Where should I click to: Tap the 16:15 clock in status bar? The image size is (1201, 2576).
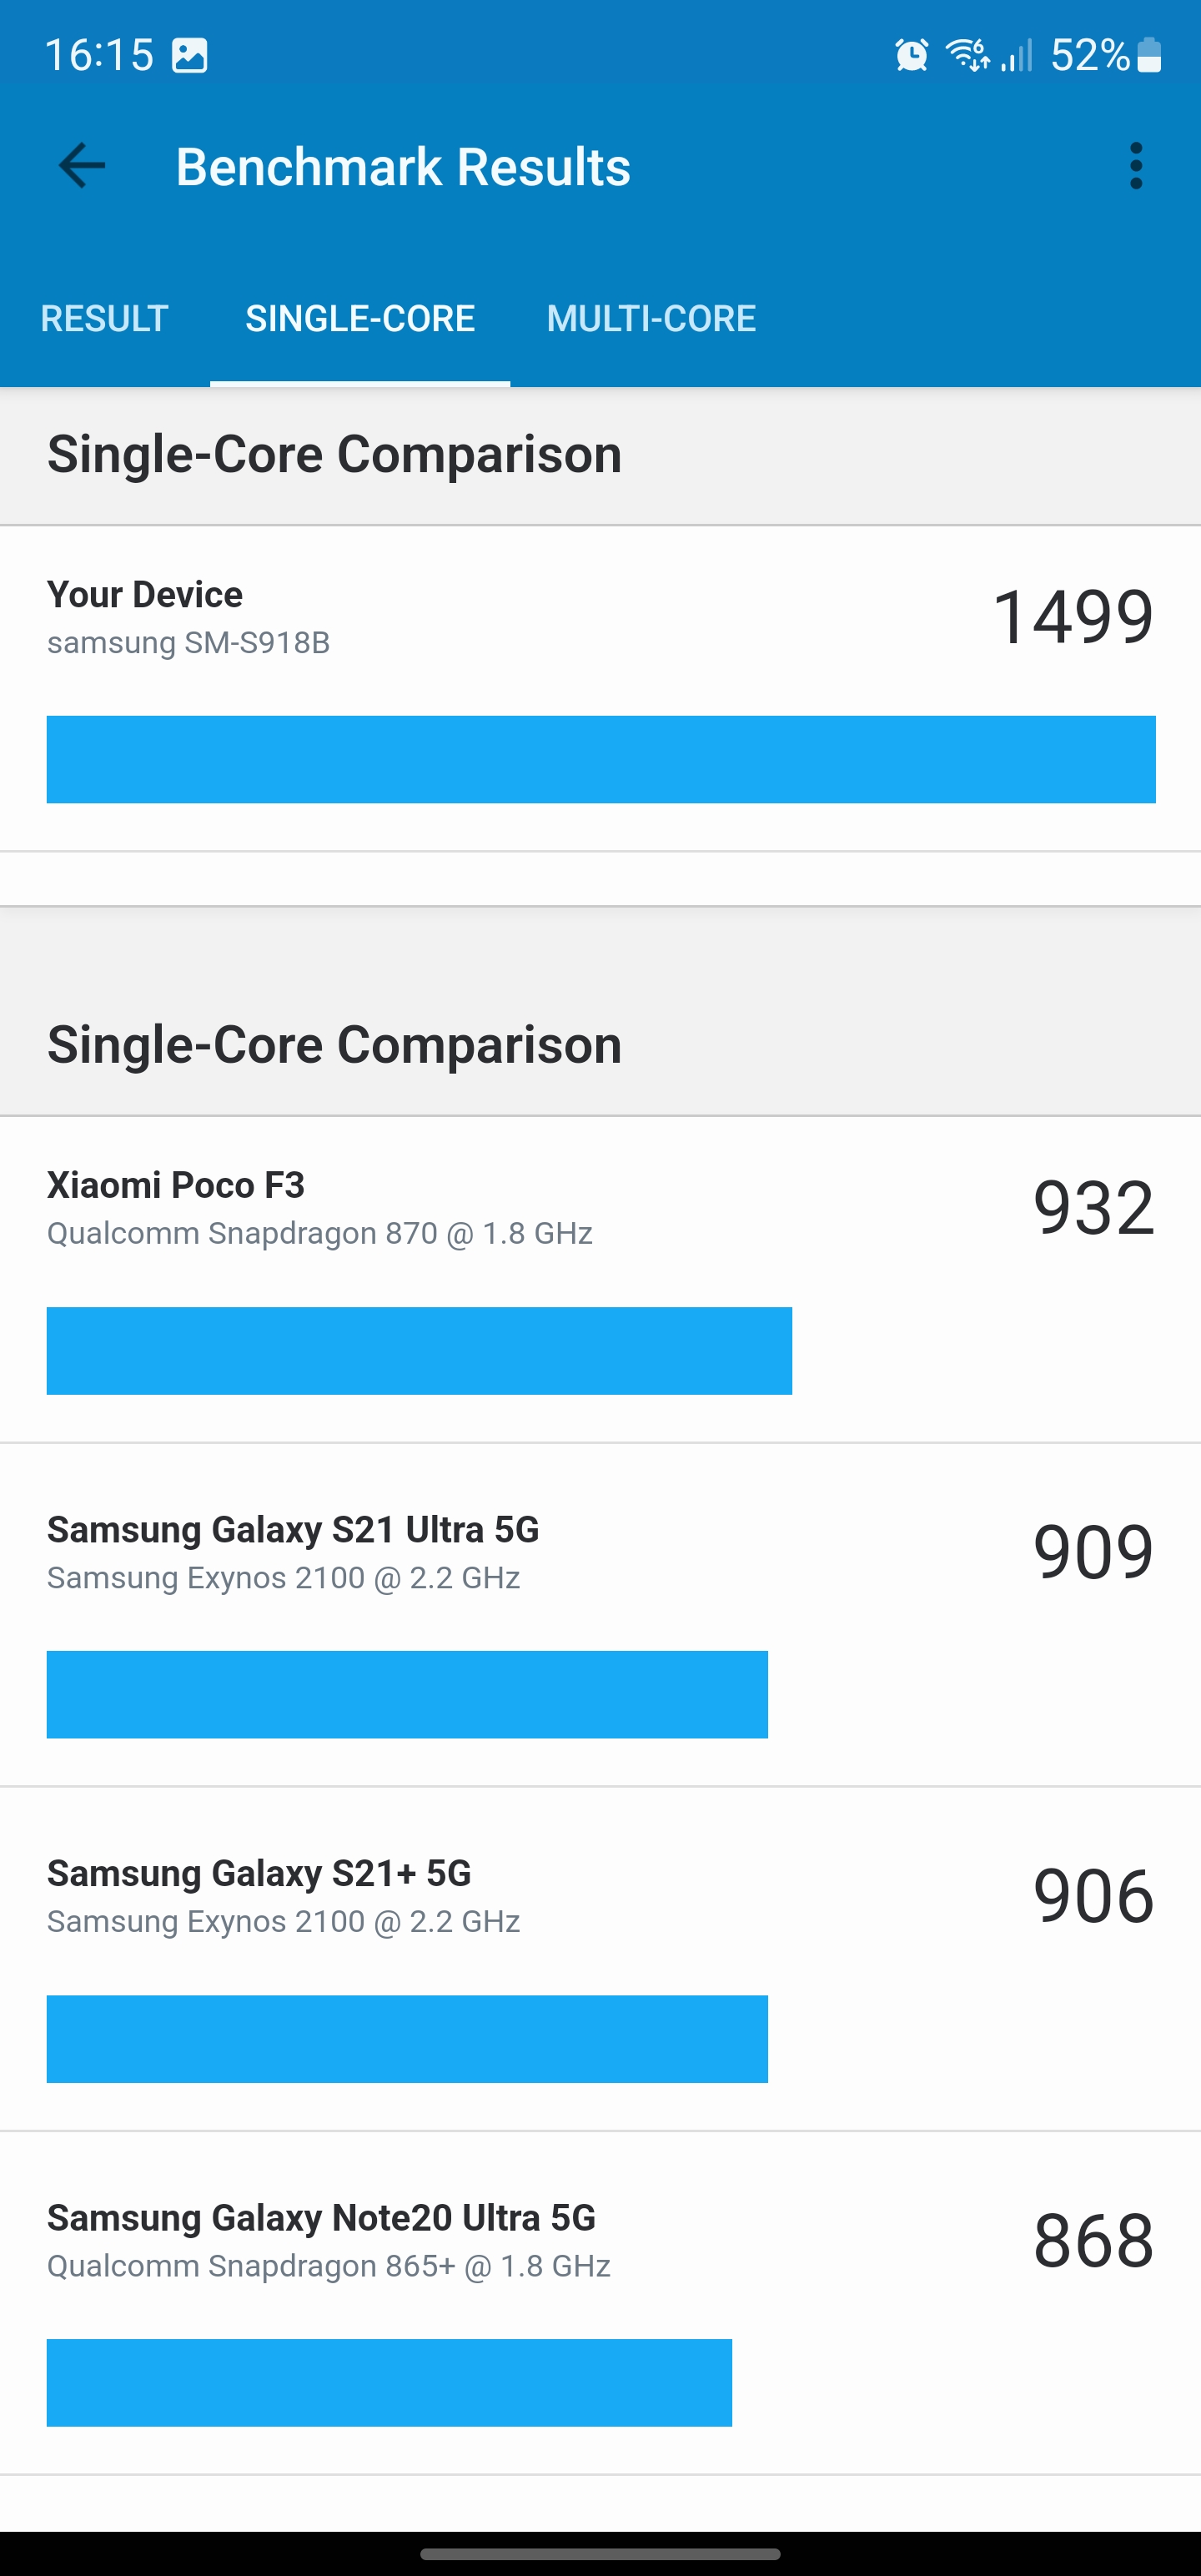(99, 55)
